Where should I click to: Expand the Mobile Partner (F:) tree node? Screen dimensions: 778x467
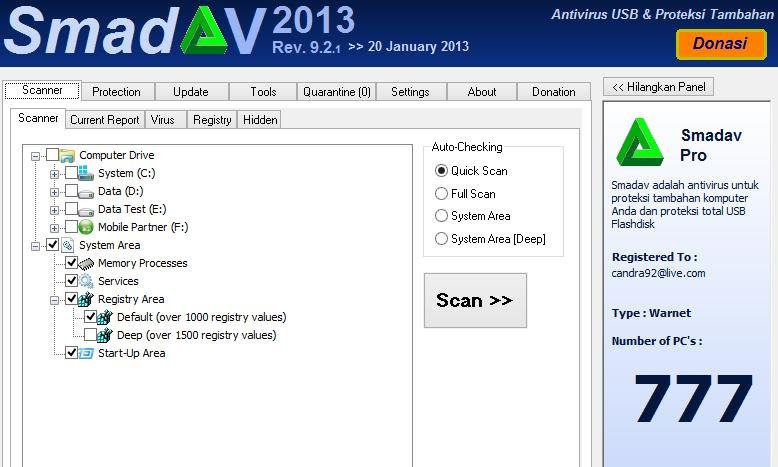pyautogui.click(x=54, y=228)
